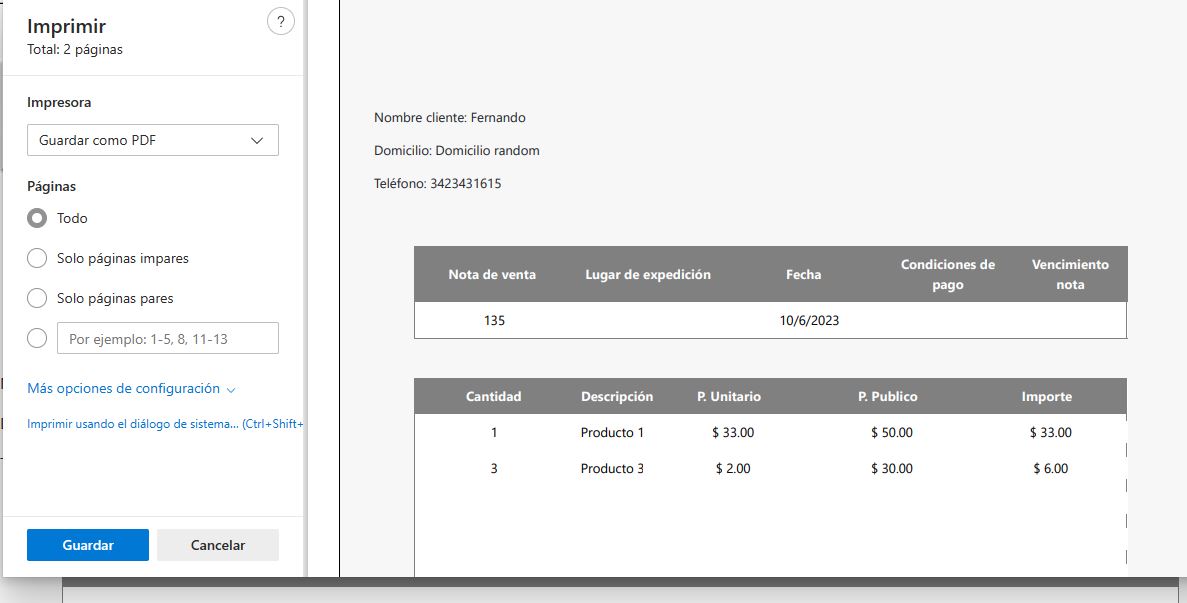Click the Descripción column header
This screenshot has height=603, width=1187.
tap(616, 397)
